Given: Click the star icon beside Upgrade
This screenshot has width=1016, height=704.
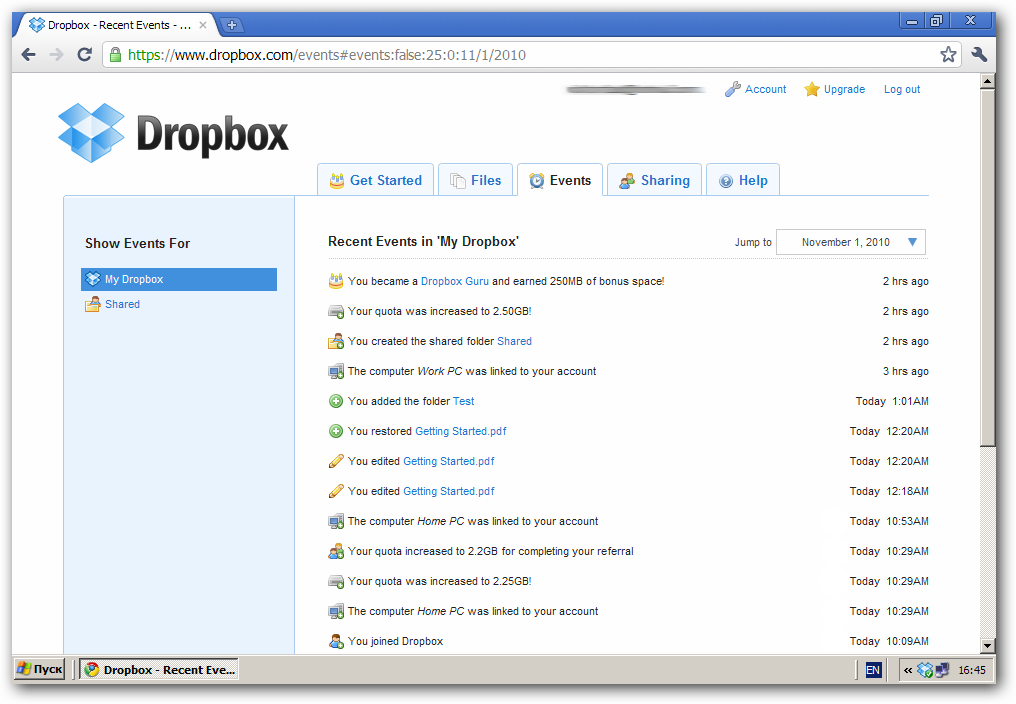Looking at the screenshot, I should coord(812,89).
